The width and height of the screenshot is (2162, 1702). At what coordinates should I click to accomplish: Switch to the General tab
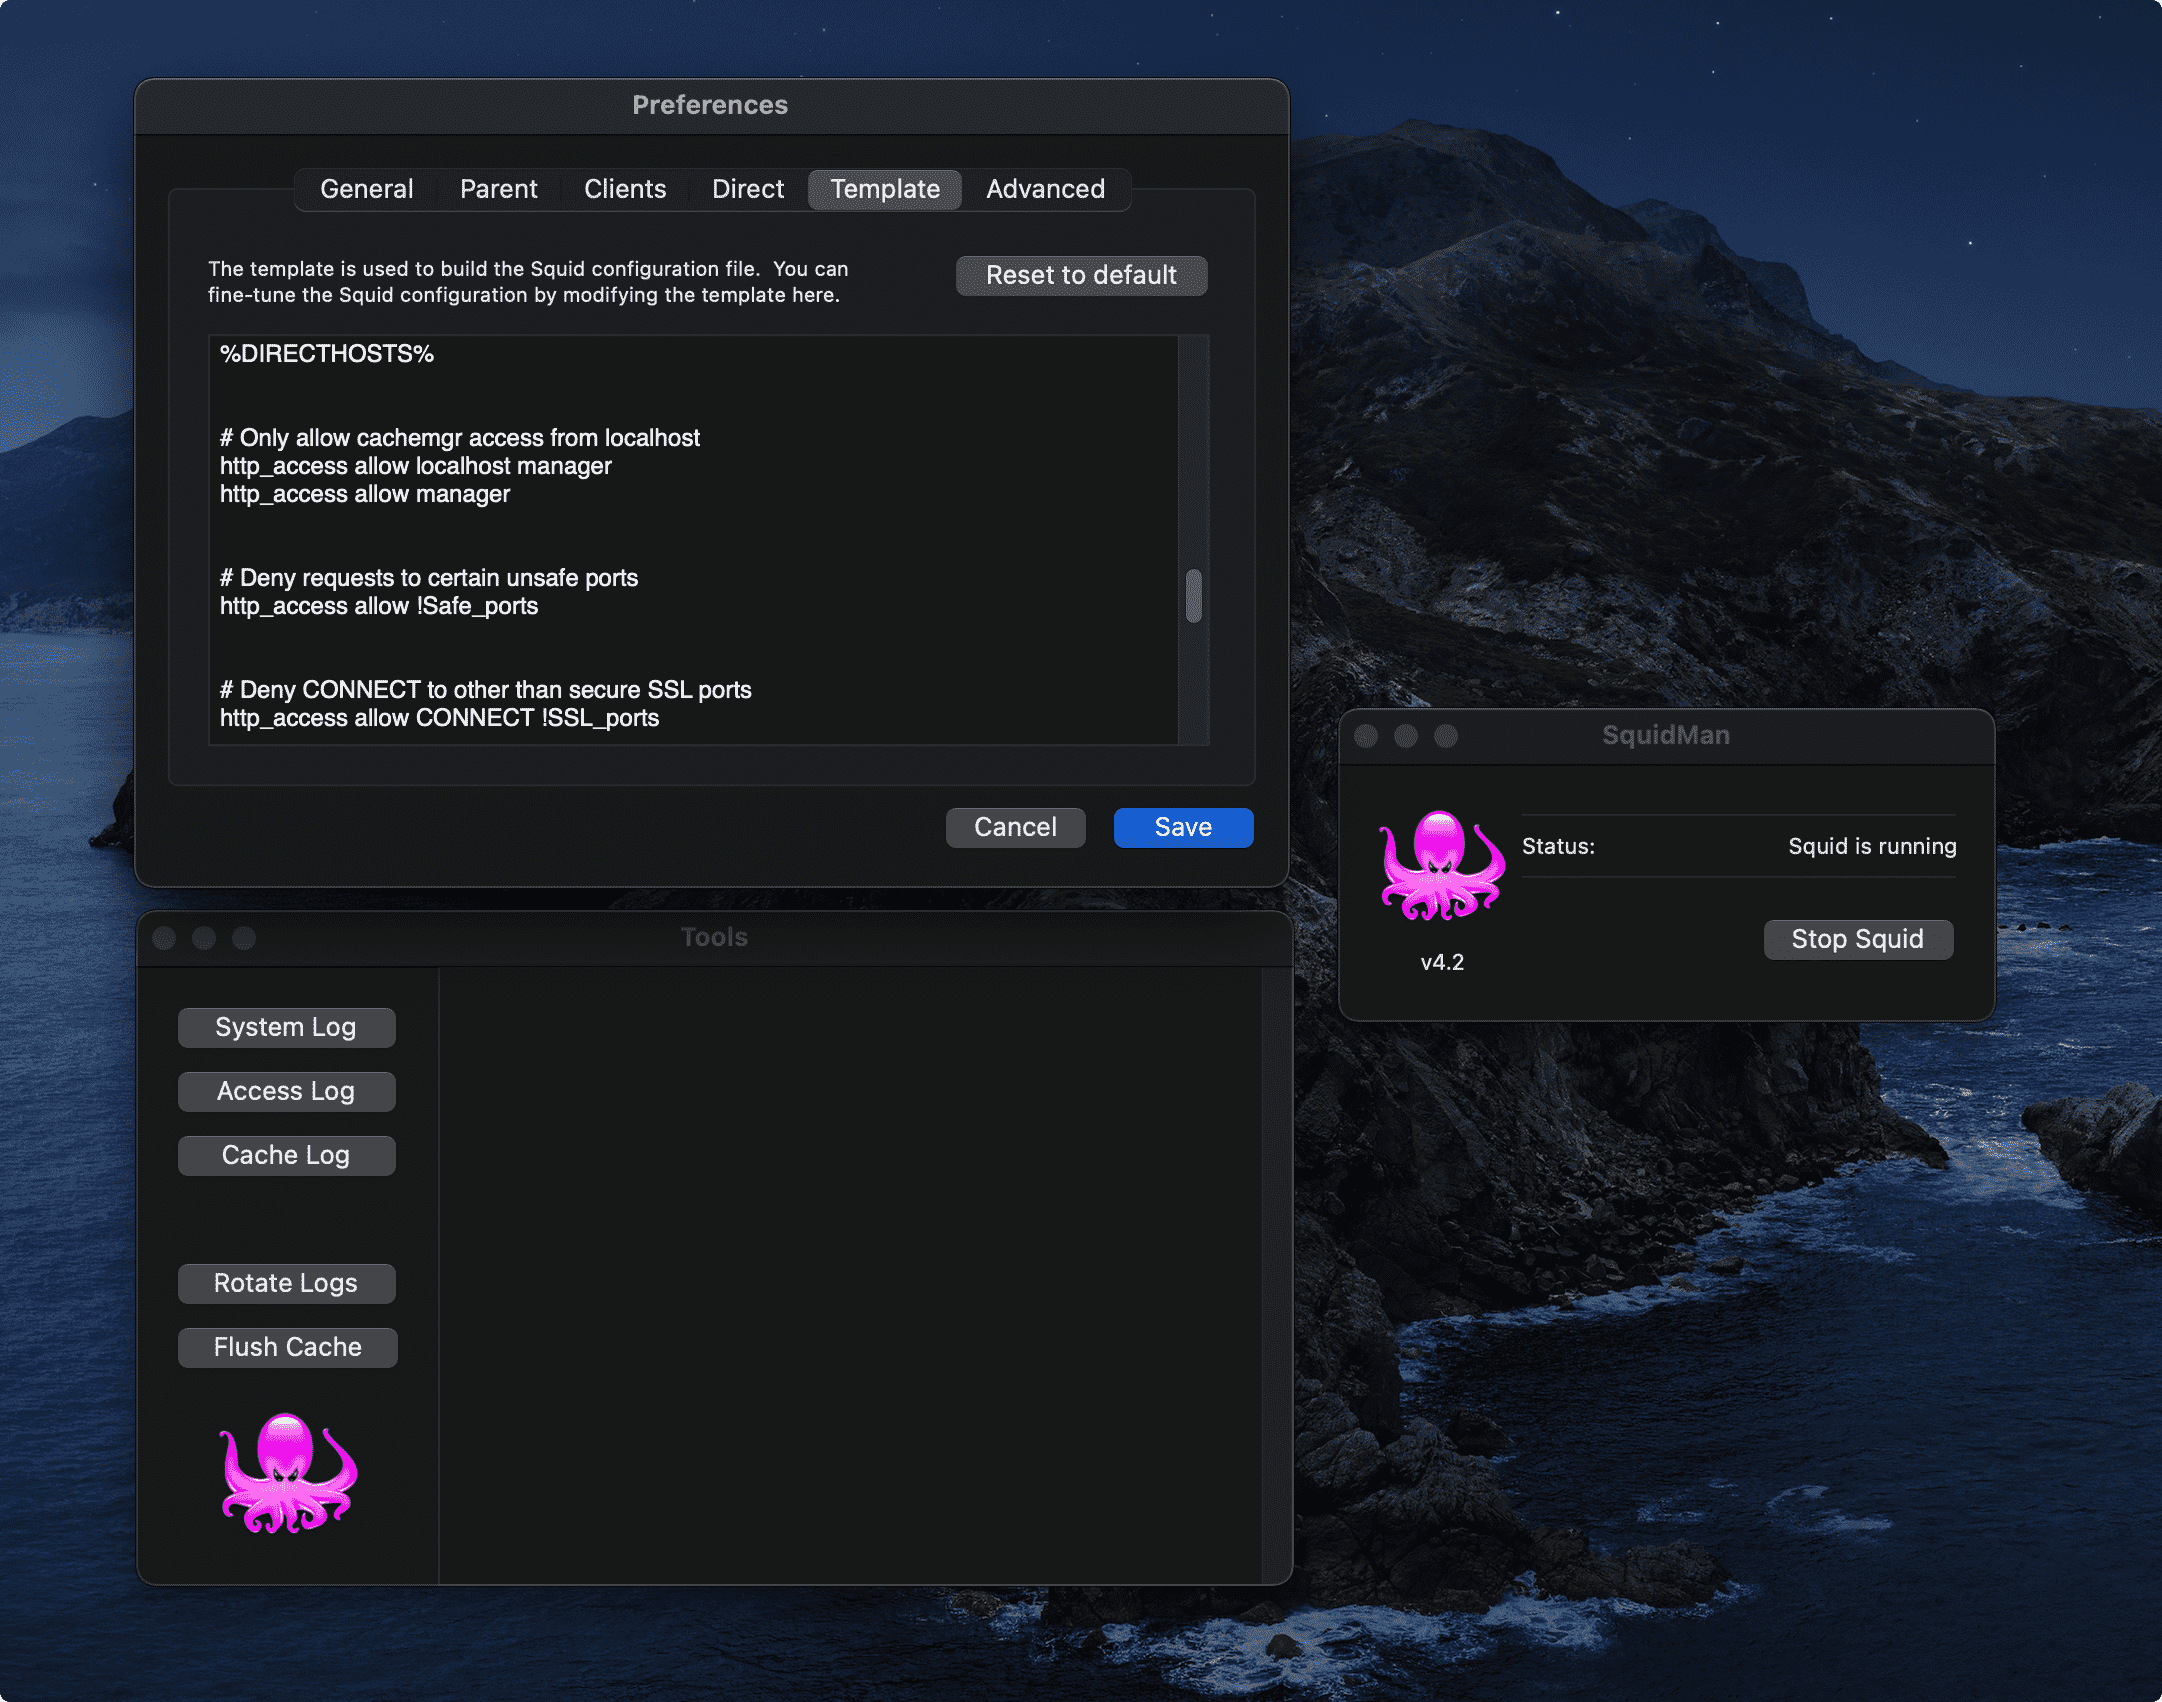point(366,189)
